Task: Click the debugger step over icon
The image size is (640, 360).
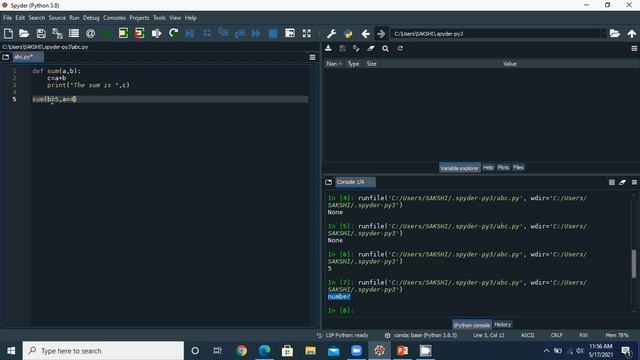Action: tap(207, 33)
